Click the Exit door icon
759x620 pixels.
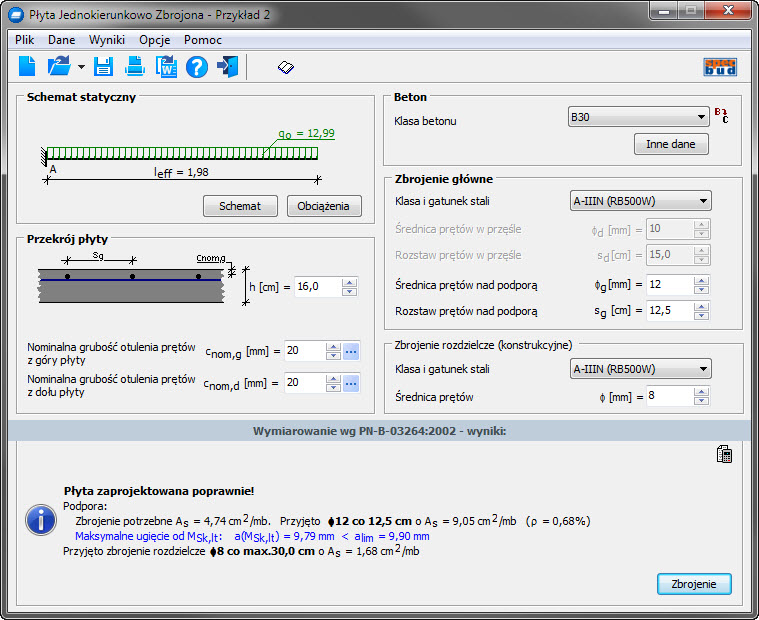click(228, 68)
